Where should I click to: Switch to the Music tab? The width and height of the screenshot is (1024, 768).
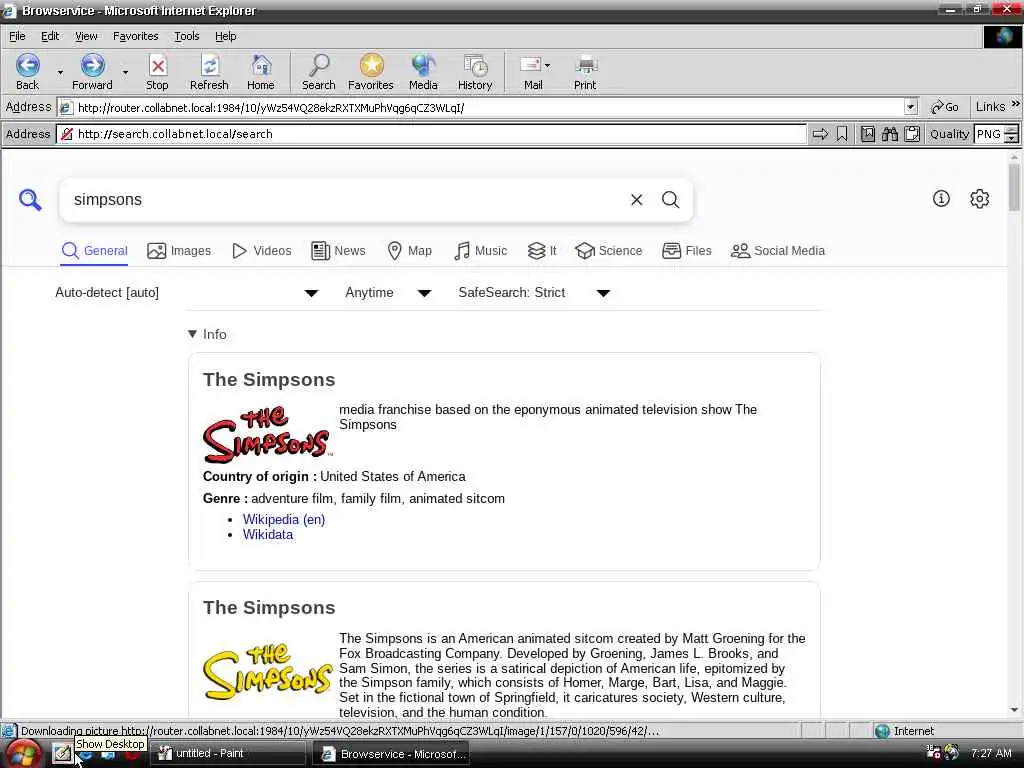tap(480, 251)
